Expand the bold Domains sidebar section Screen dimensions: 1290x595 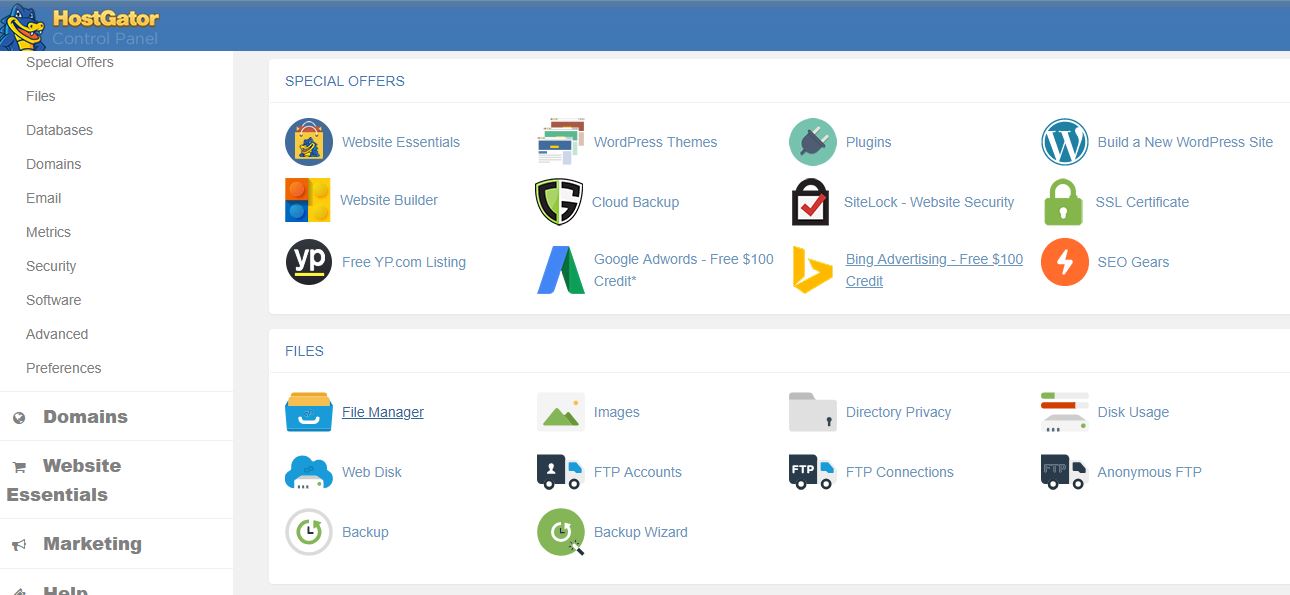point(85,417)
